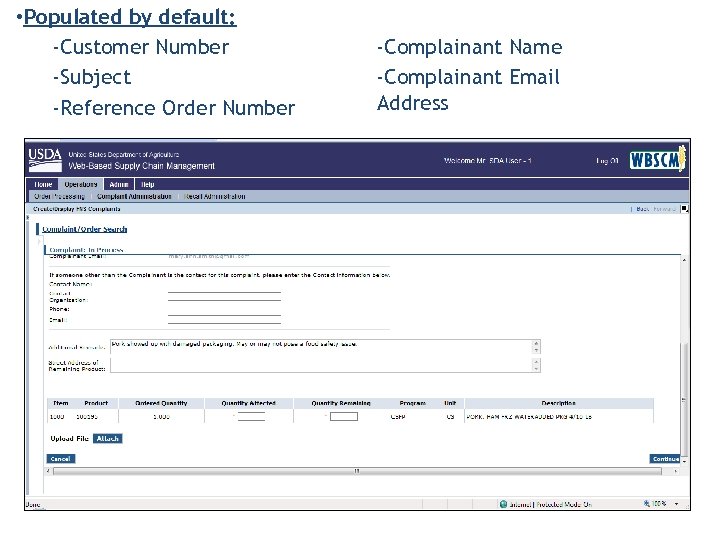Select Recall Administration submenu

pos(214,197)
